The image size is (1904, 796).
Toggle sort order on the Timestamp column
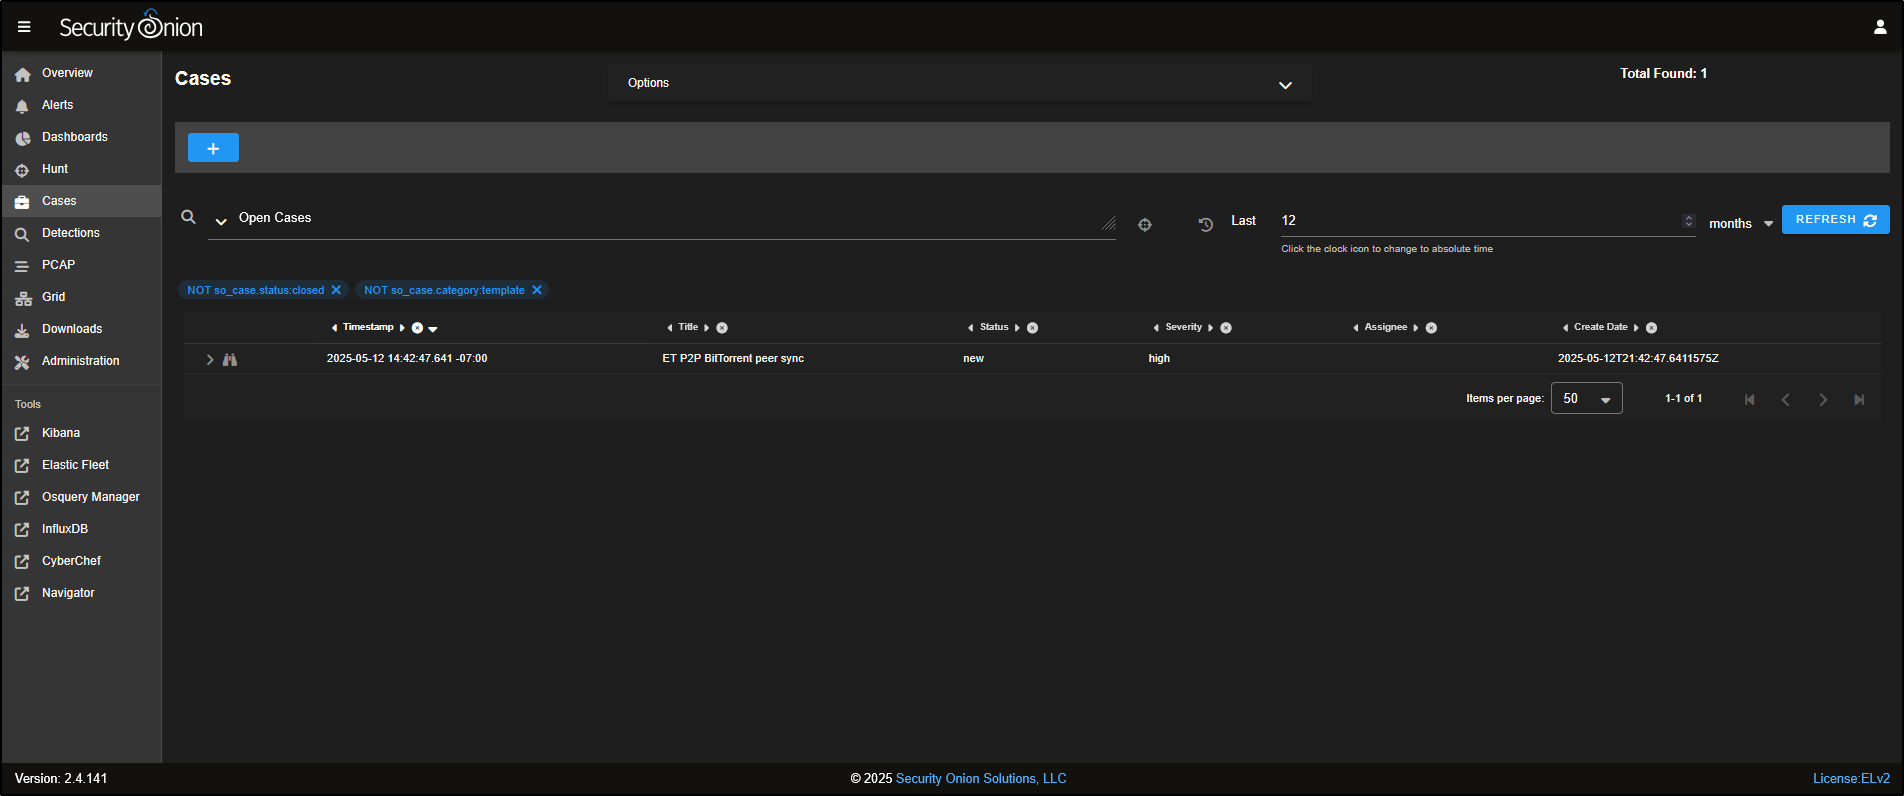[x=433, y=328]
